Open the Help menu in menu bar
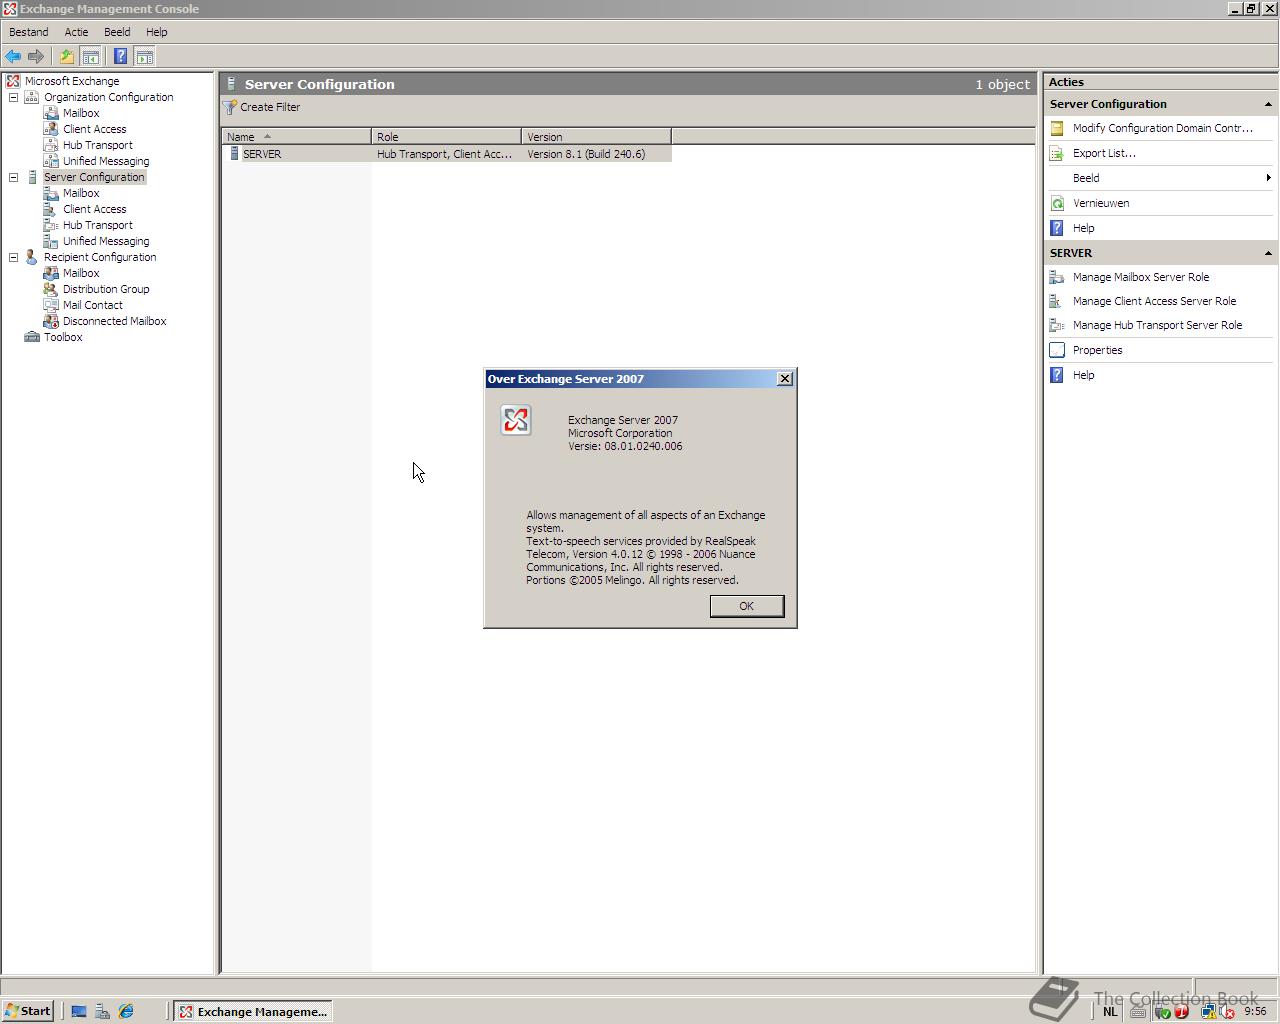 click(157, 32)
